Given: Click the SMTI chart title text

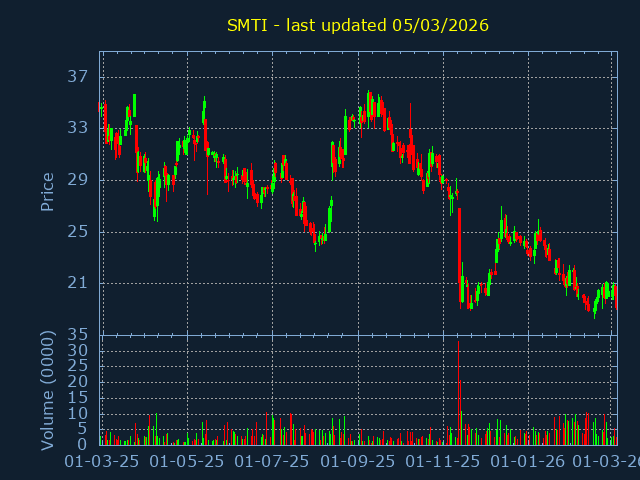Looking at the screenshot, I should 357,25.
